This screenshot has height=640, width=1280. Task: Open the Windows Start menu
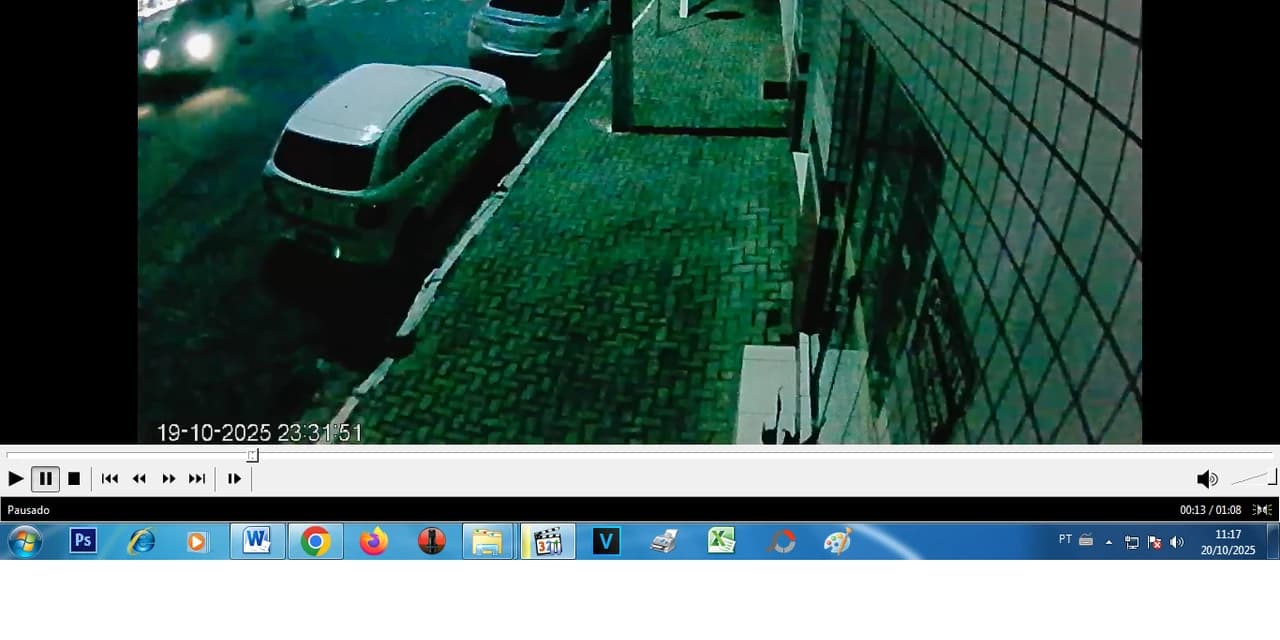pos(25,542)
